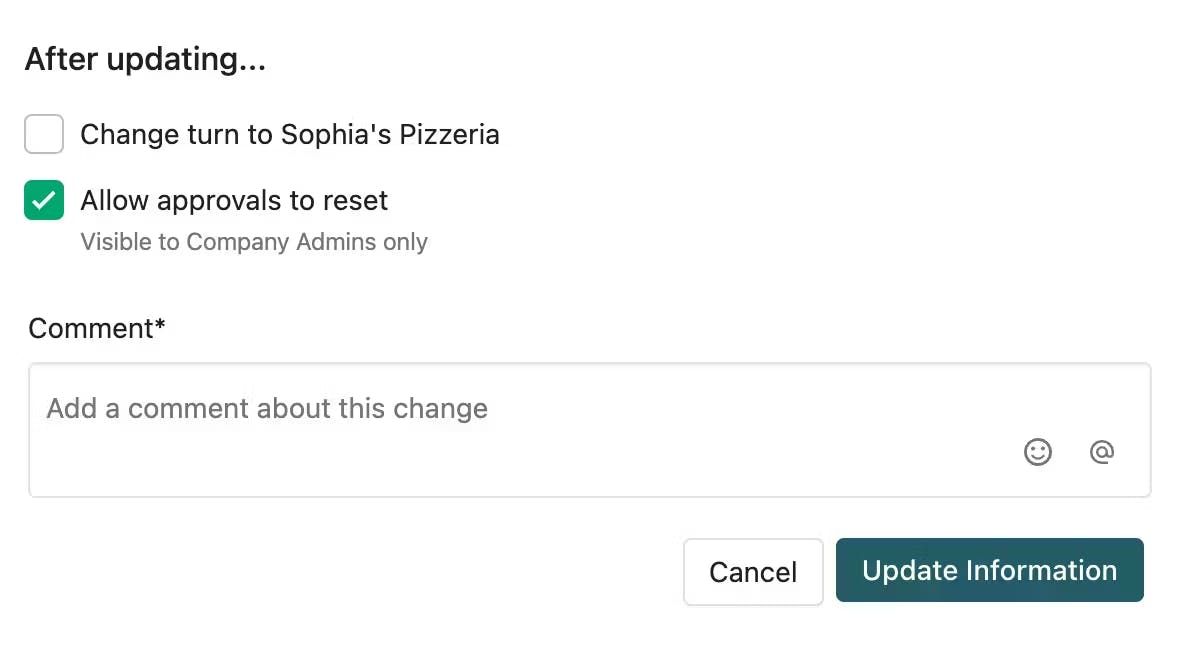
Task: Mention a user with the @ icon
Action: coord(1101,452)
